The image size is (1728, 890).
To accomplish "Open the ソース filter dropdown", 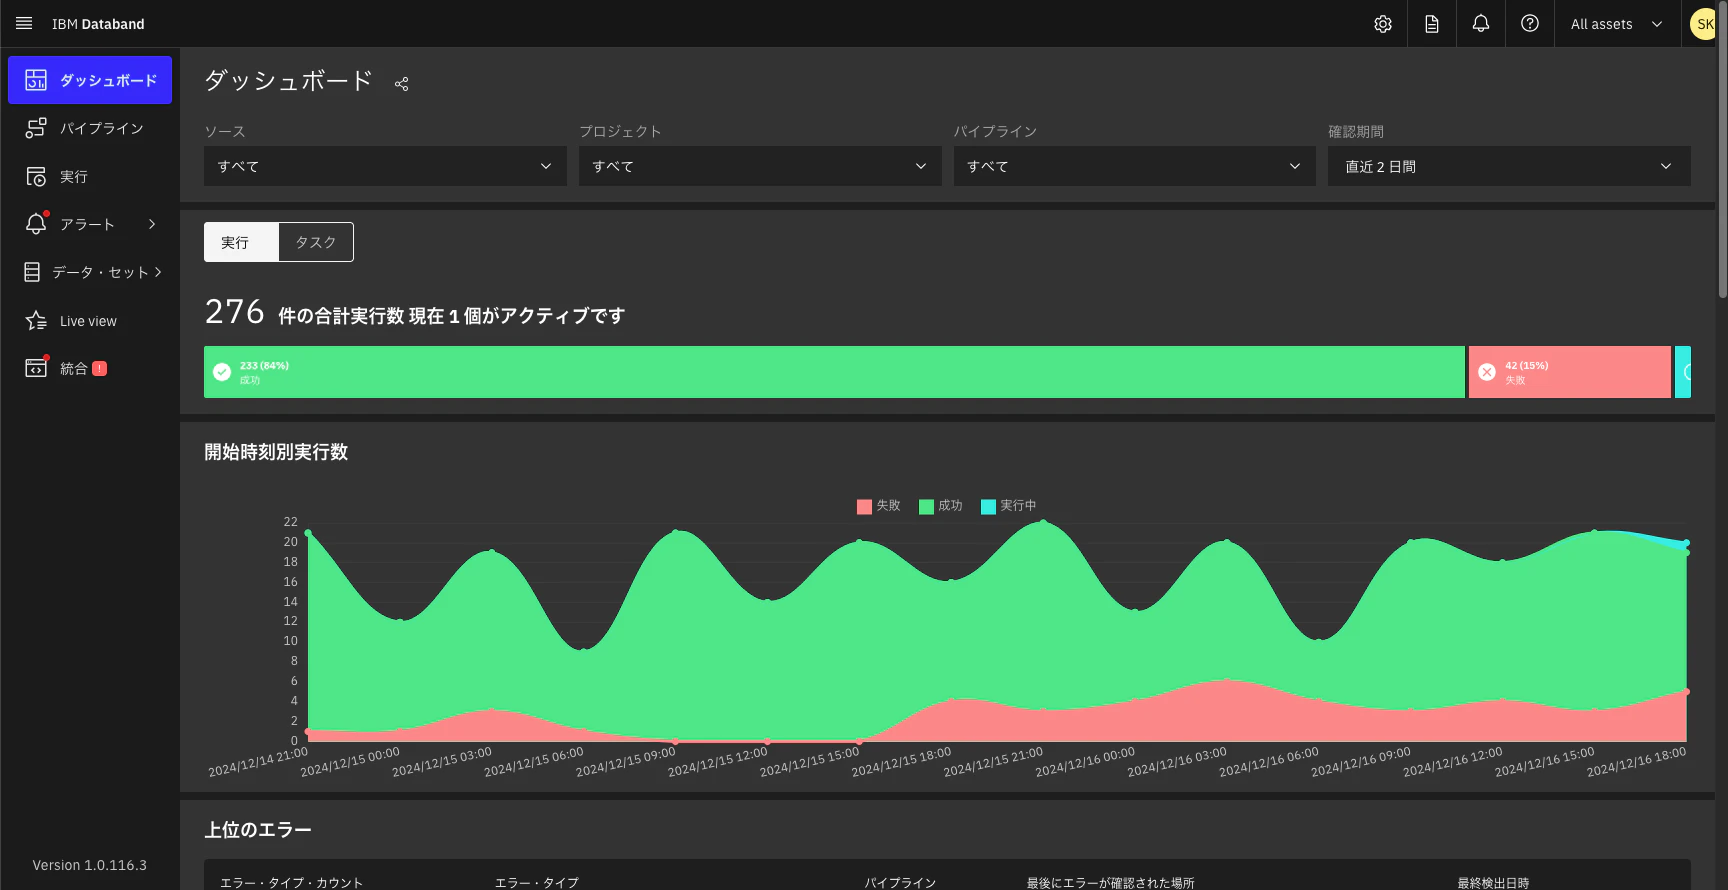I will coord(385,166).
